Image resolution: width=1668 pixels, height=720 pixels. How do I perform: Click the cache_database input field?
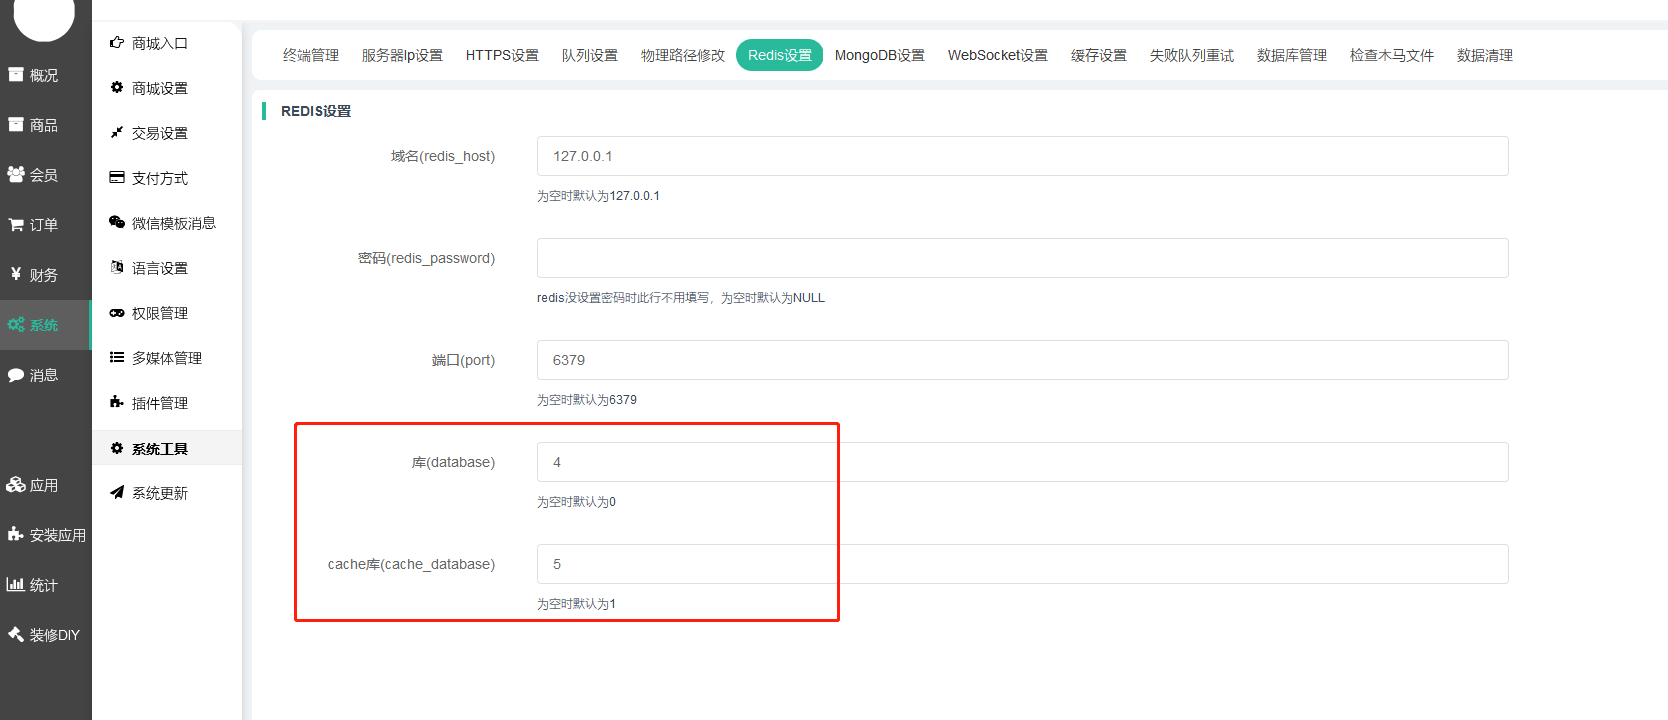1022,564
